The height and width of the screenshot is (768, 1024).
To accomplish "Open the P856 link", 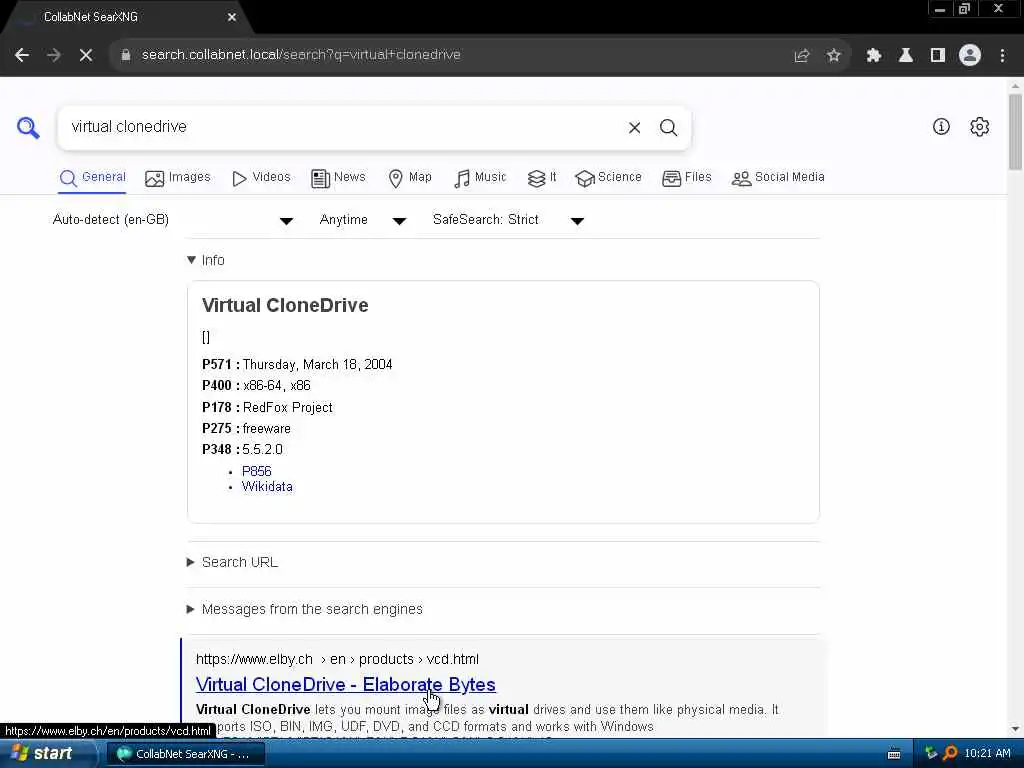I will point(257,472).
